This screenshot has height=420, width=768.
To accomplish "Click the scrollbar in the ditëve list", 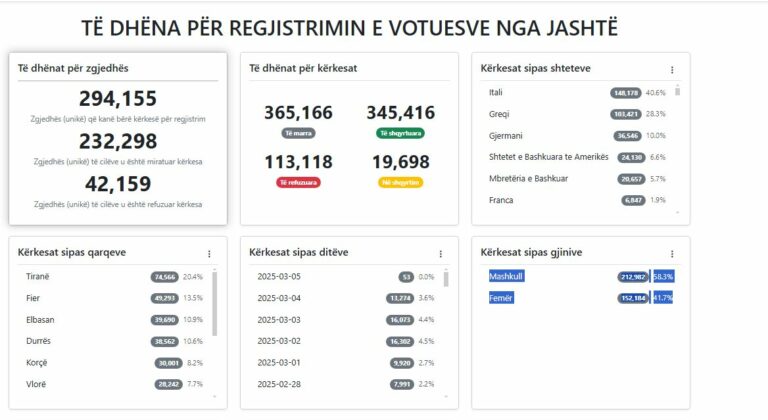I will tap(446, 300).
